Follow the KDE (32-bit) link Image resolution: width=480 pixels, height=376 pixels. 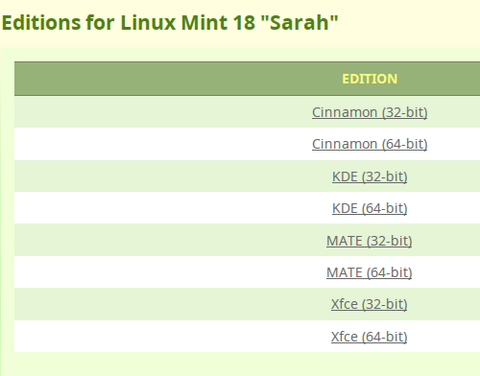click(x=369, y=176)
